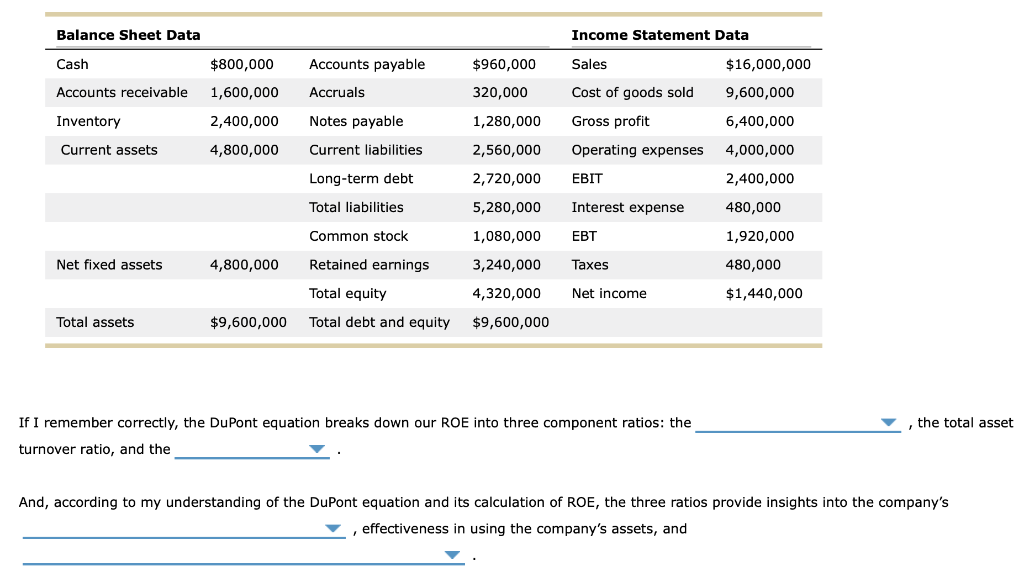Click the Long-term debt value 2,720,000
This screenshot has width=1024, height=582.
[x=507, y=179]
